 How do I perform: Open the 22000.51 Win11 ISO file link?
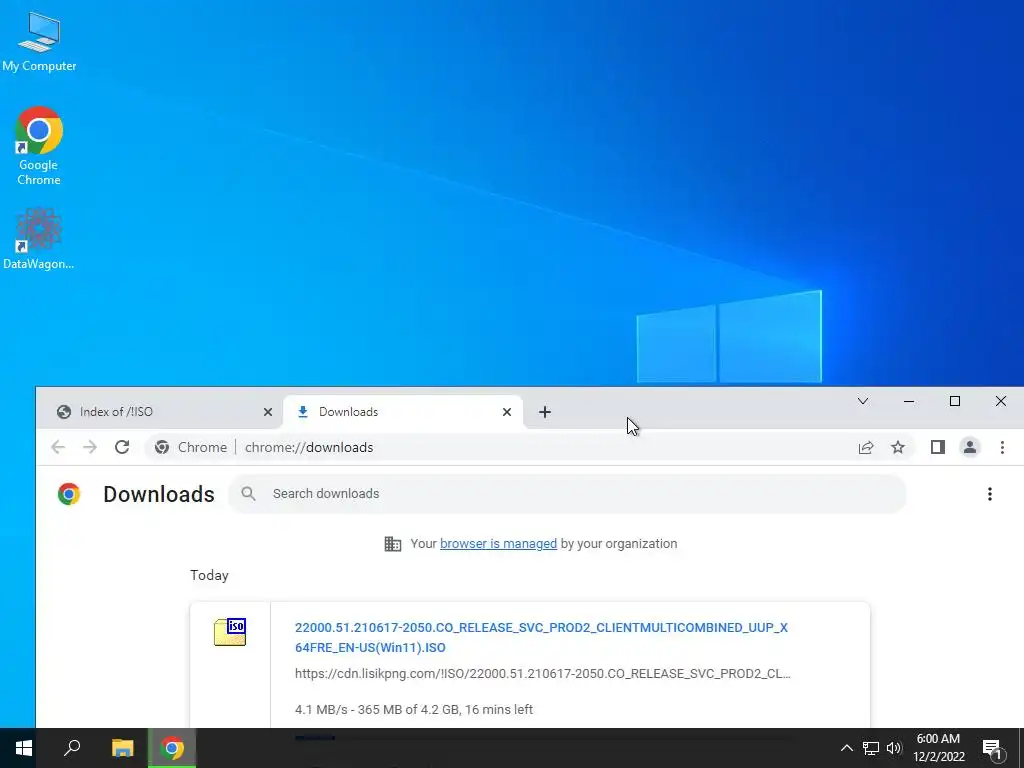(541, 637)
